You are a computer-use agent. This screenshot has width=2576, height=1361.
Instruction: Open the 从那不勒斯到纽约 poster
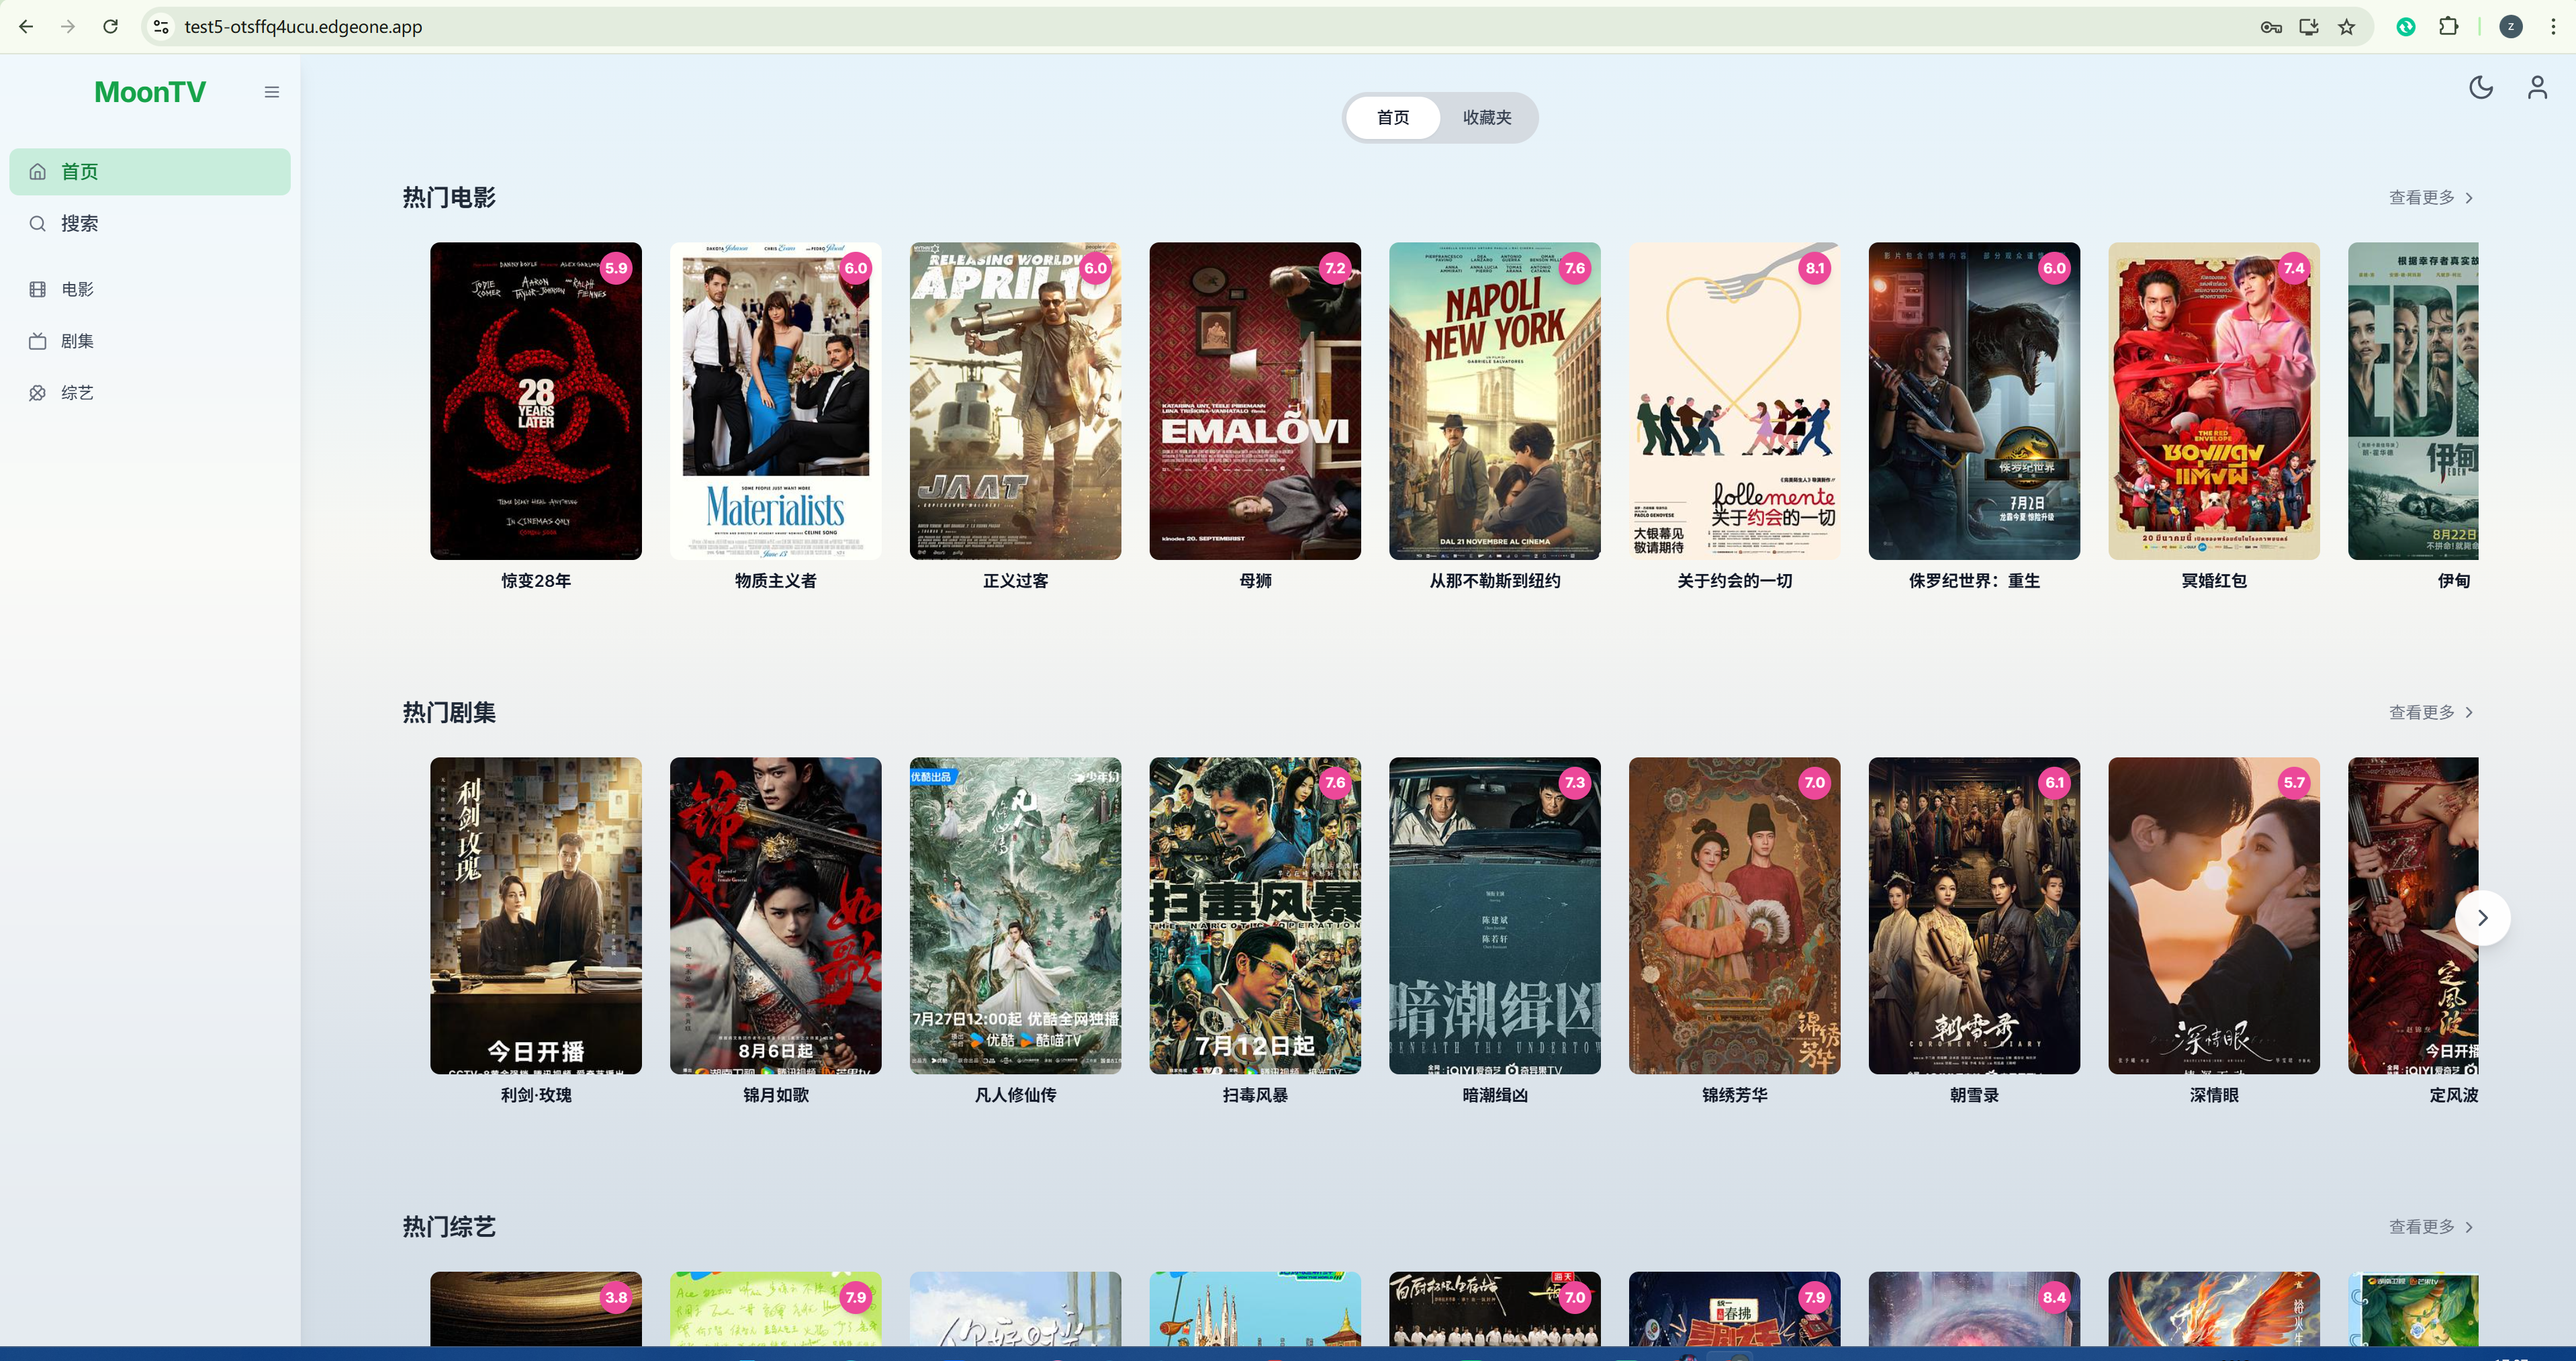1495,401
